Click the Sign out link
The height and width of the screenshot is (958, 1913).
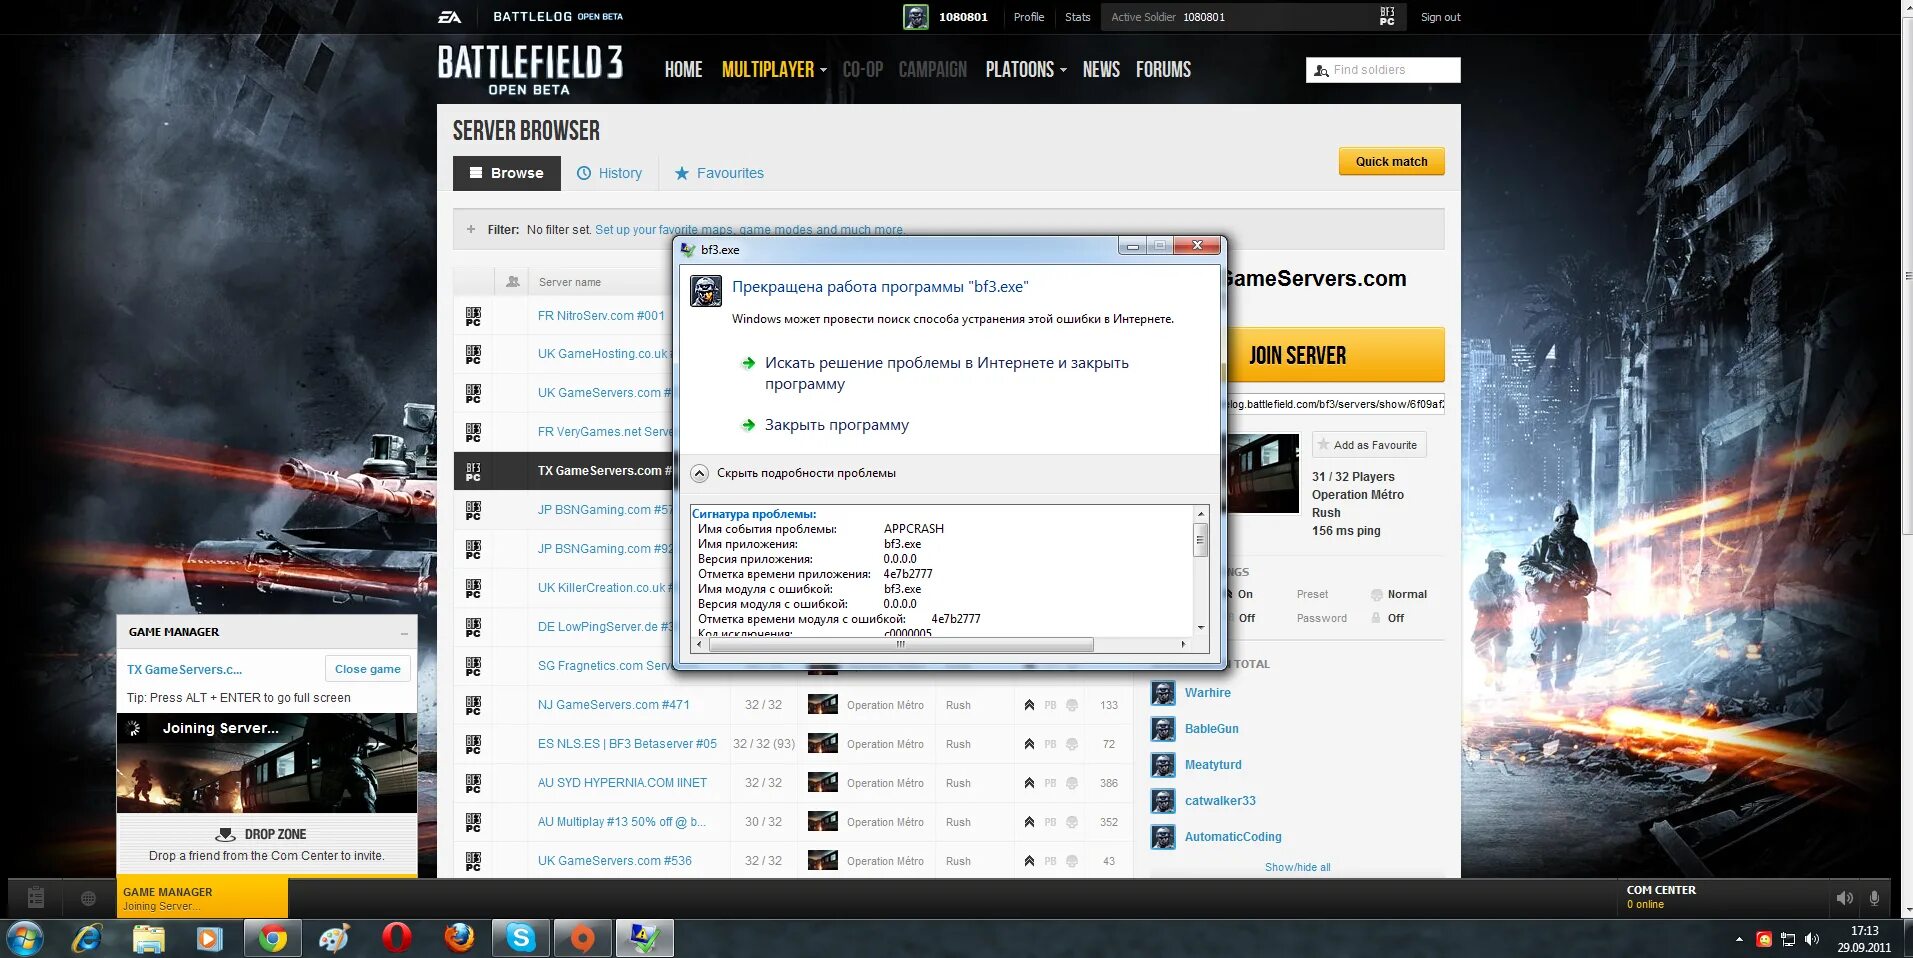[1440, 17]
